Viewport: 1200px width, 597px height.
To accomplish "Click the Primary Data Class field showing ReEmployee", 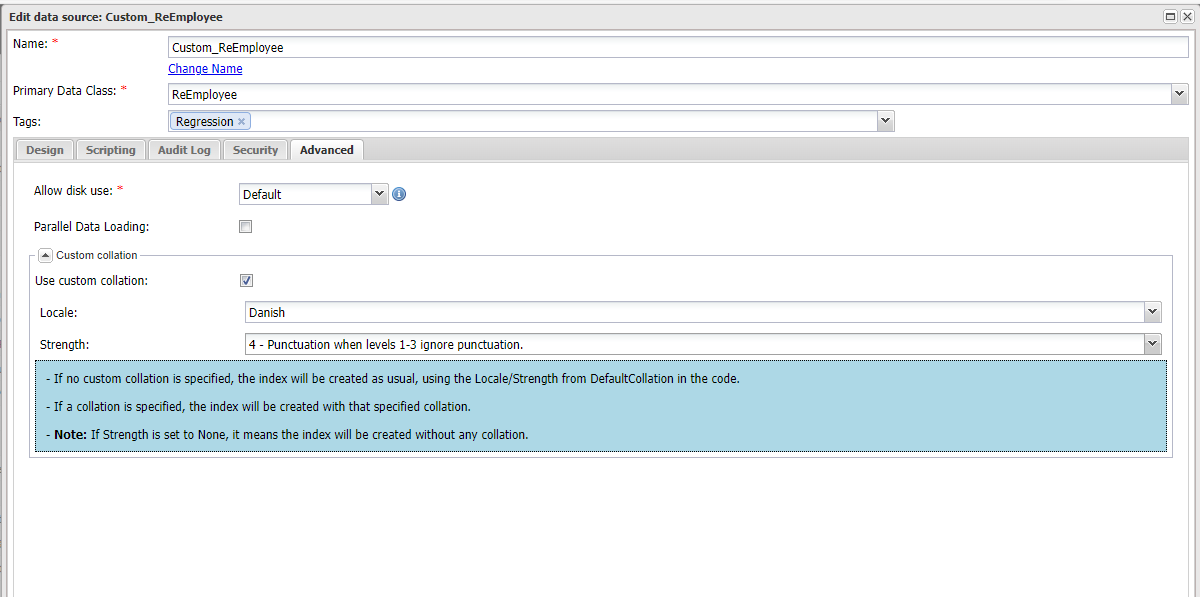I will tap(670, 94).
